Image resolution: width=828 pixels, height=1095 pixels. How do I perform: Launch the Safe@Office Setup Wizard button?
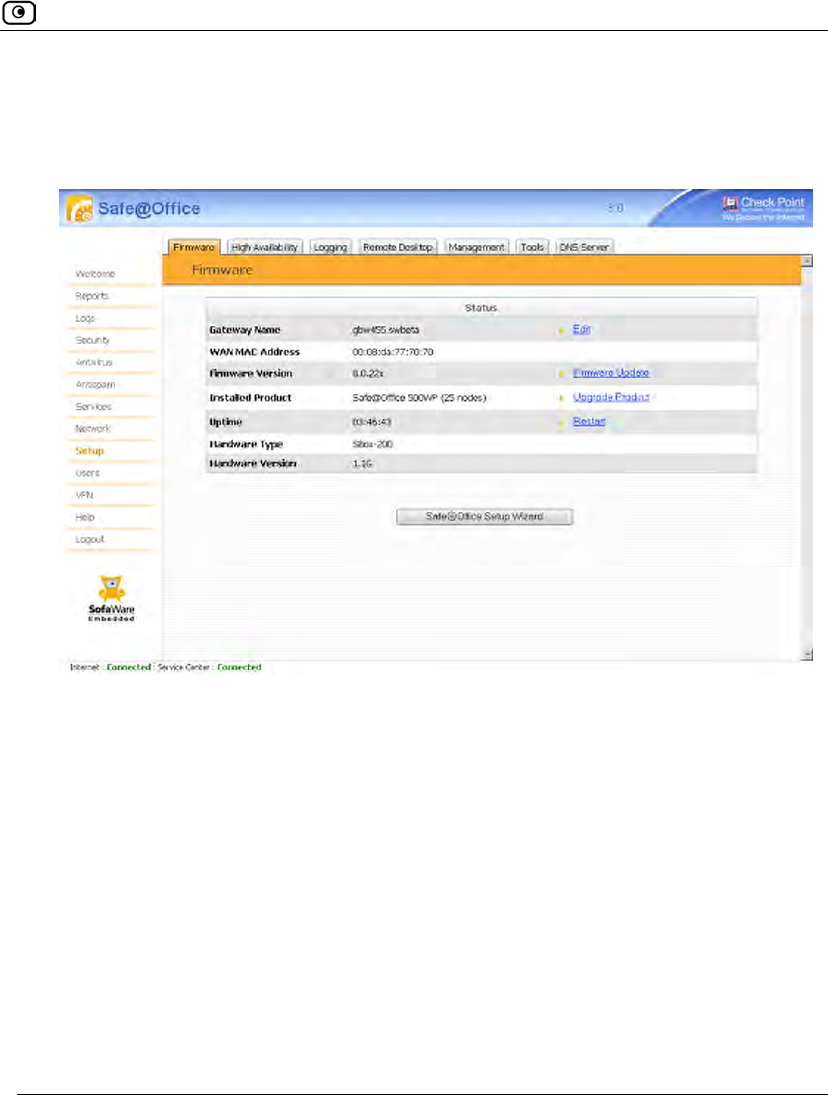pos(485,517)
